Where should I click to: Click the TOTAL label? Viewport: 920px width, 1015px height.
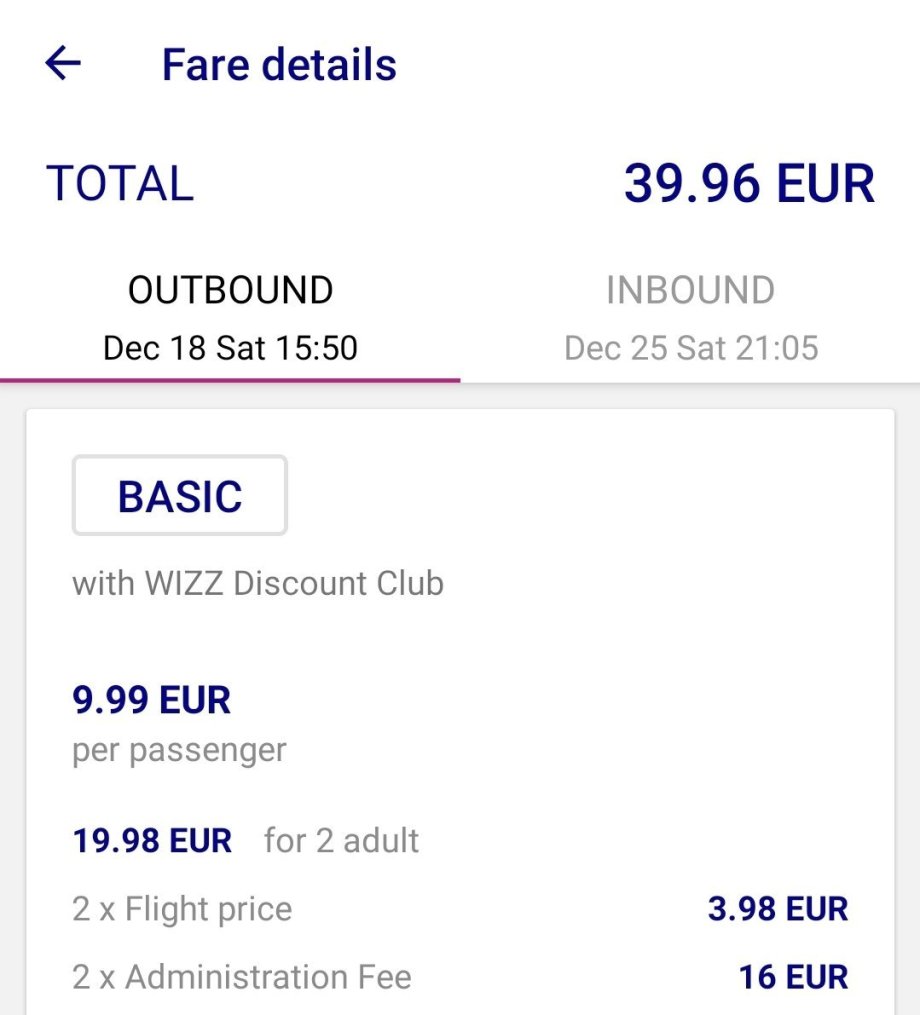[120, 184]
